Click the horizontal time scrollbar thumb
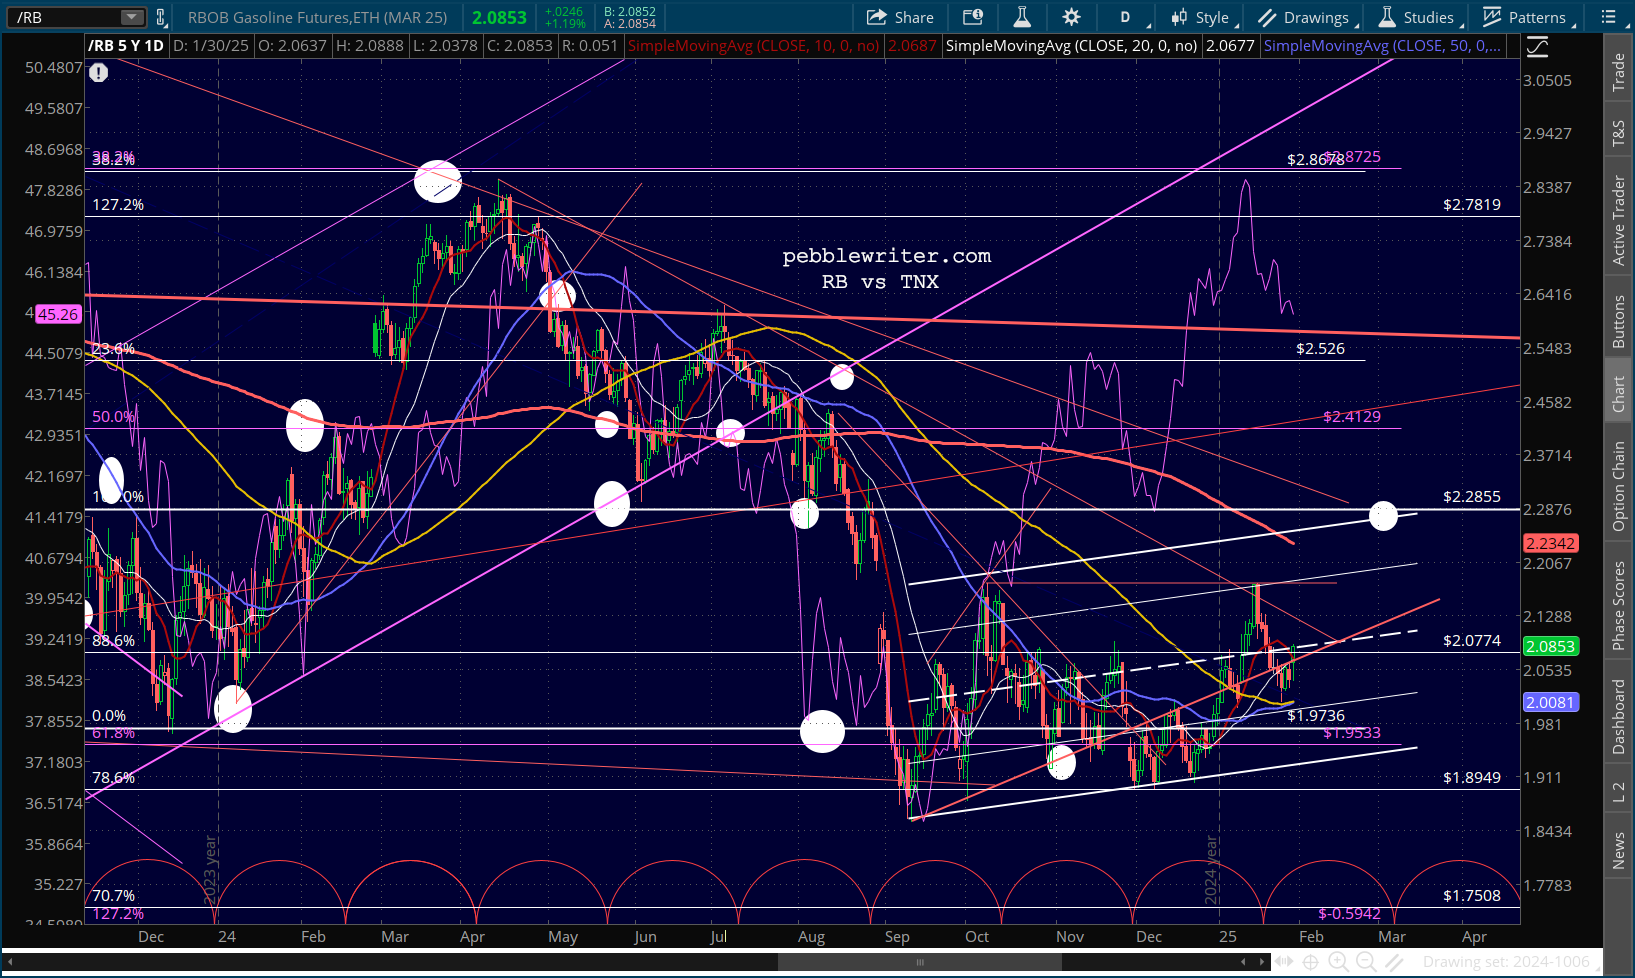Viewport: 1635px width, 978px height. coord(920,962)
